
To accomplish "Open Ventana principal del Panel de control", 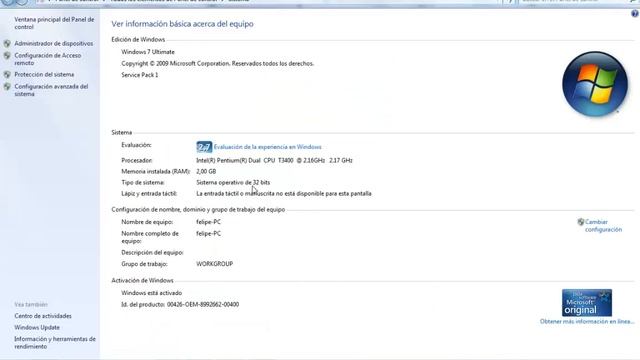I will (x=54, y=23).
